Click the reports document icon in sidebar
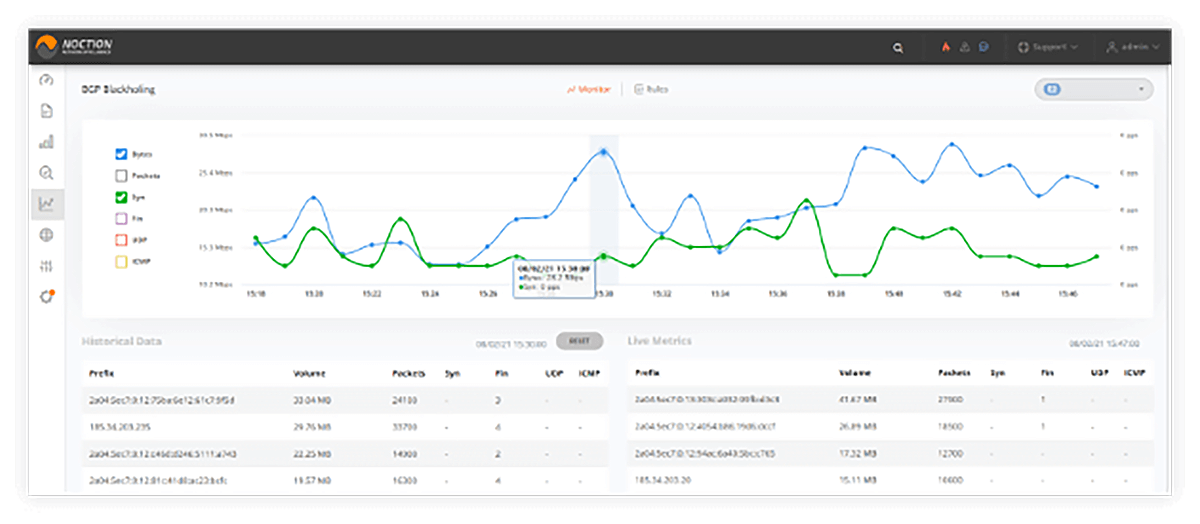Viewport: 1200px width, 524px height. click(x=46, y=111)
